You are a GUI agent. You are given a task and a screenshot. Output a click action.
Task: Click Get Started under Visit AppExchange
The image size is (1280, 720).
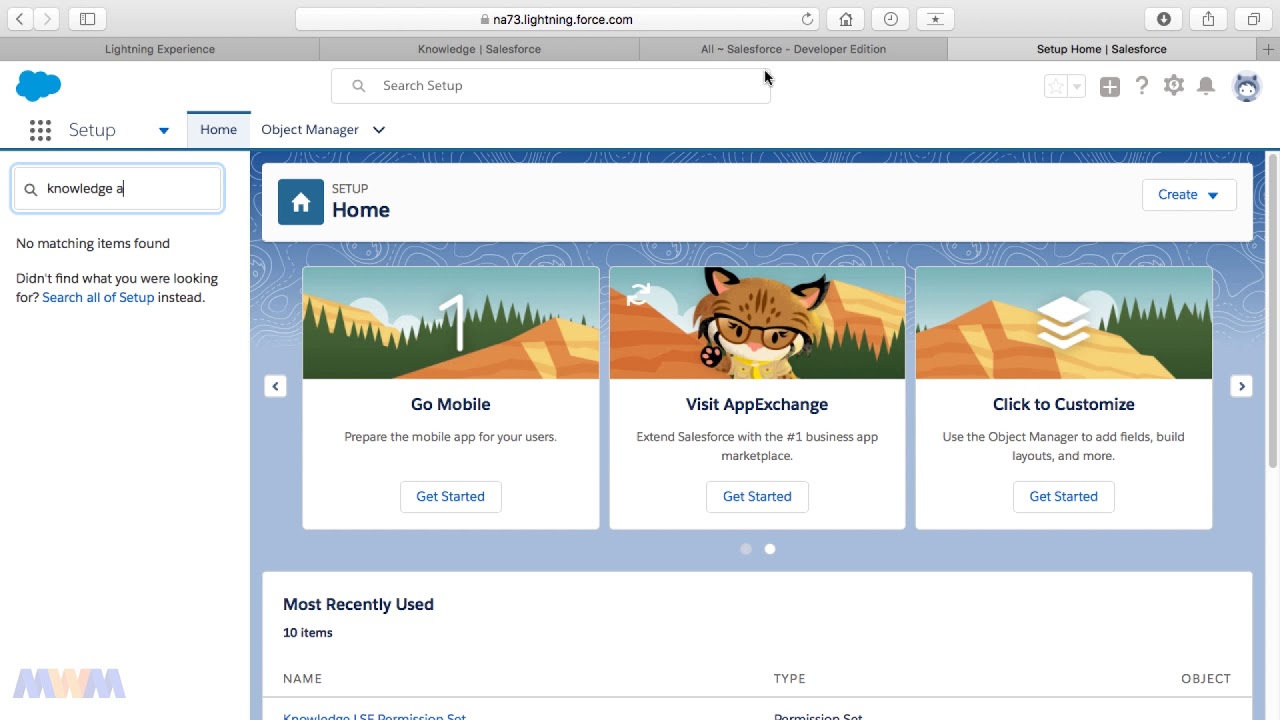[x=757, y=496]
